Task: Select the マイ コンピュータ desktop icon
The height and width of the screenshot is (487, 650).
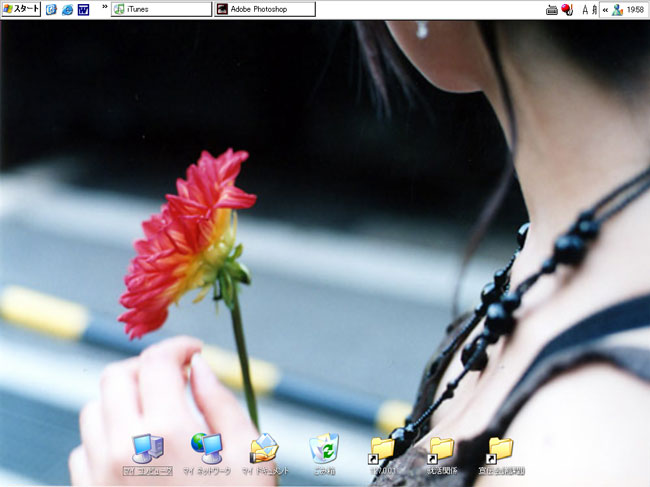Action: 148,450
